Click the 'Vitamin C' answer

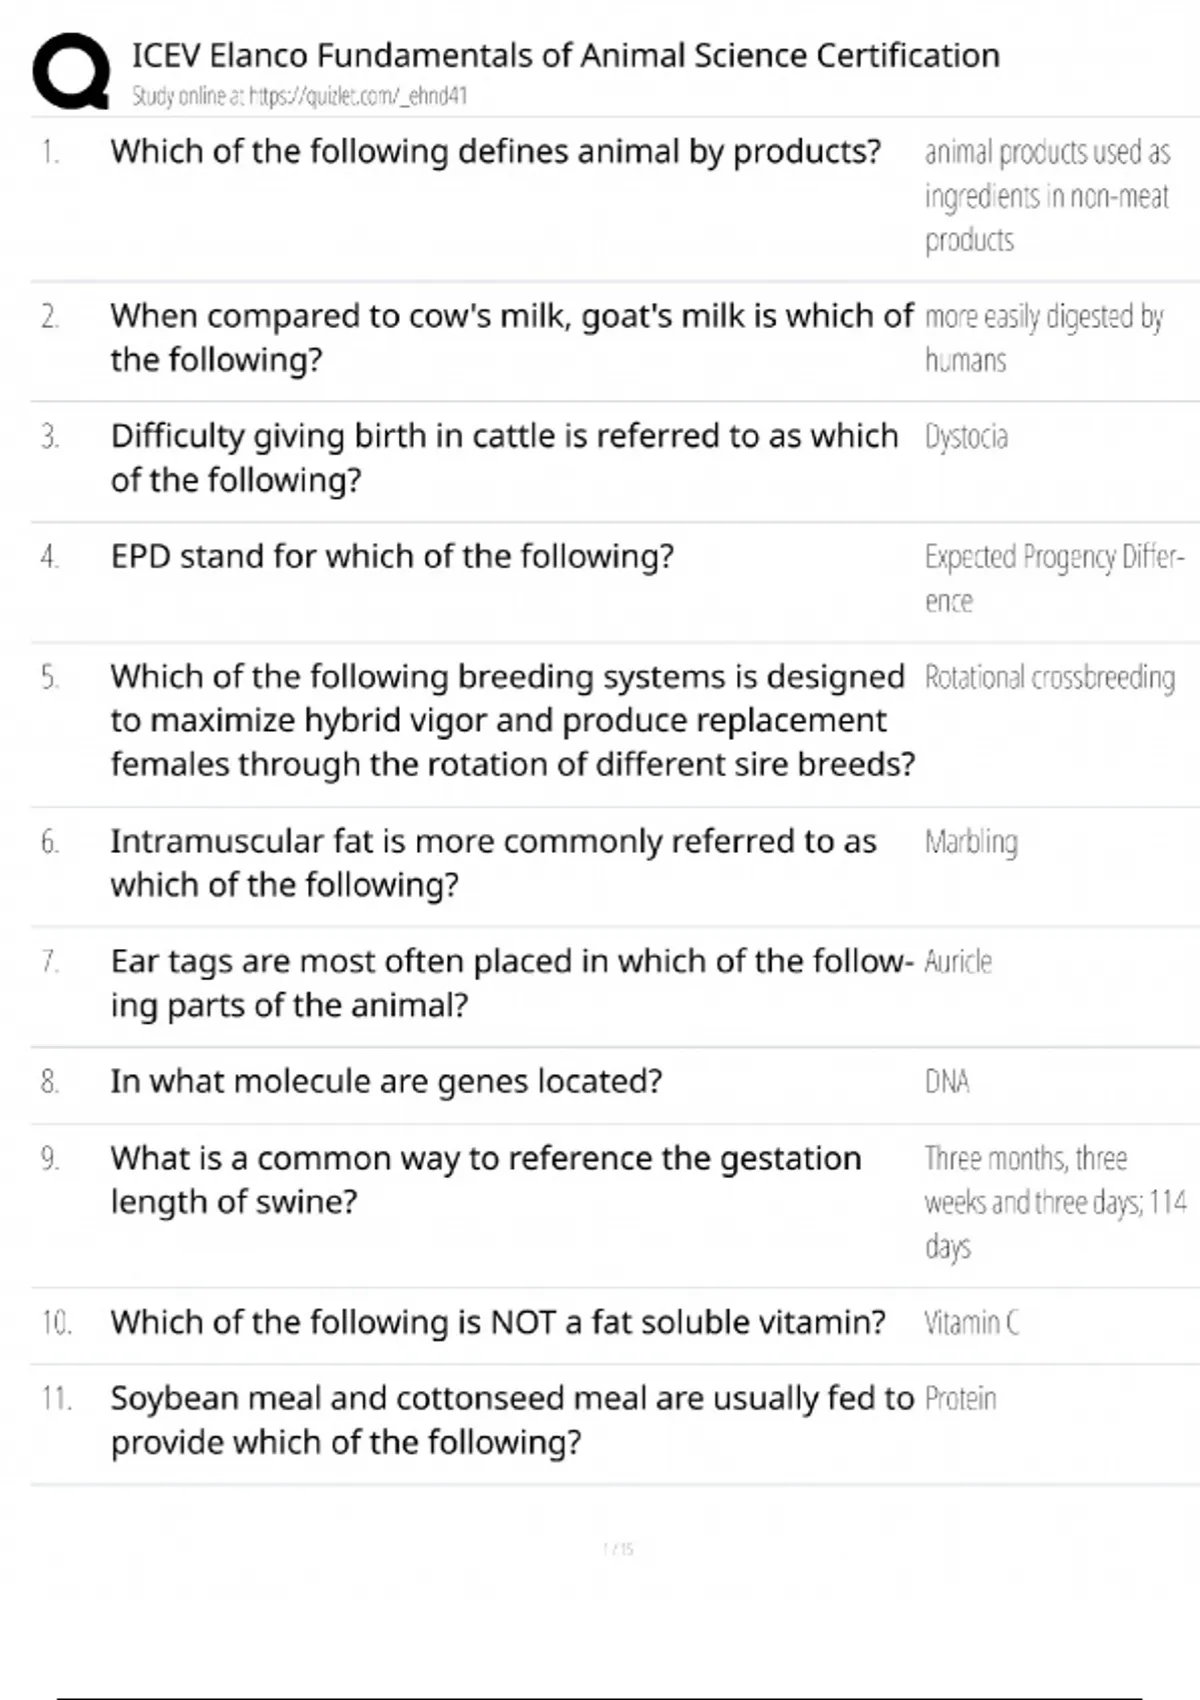[972, 1323]
